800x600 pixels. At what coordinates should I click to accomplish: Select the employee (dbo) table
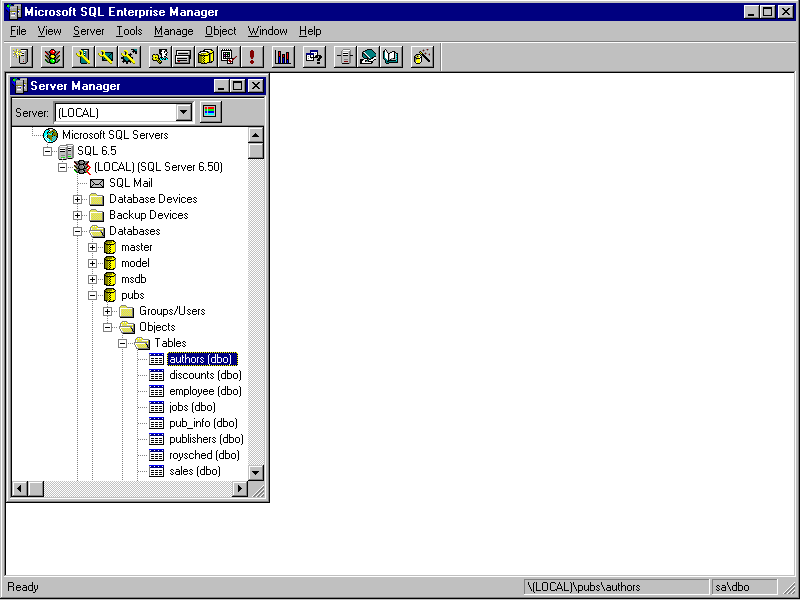click(x=205, y=391)
